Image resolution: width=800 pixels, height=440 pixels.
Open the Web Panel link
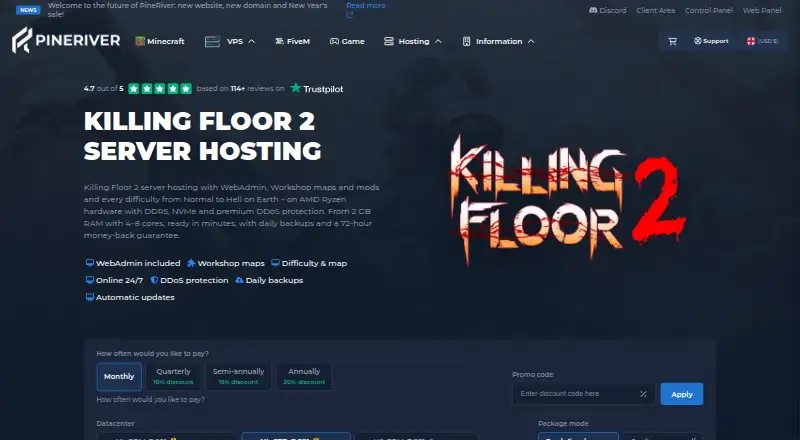pyautogui.click(x=762, y=10)
